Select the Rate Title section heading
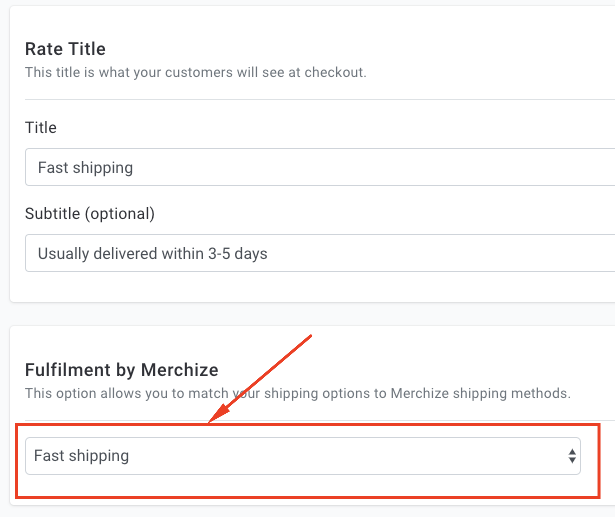615x517 pixels. pos(65,49)
